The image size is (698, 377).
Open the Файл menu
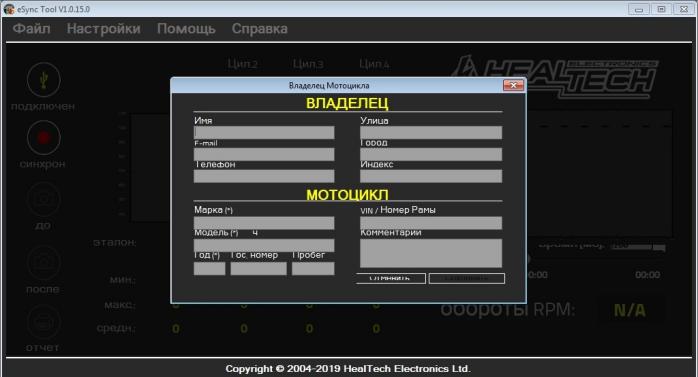tap(31, 28)
